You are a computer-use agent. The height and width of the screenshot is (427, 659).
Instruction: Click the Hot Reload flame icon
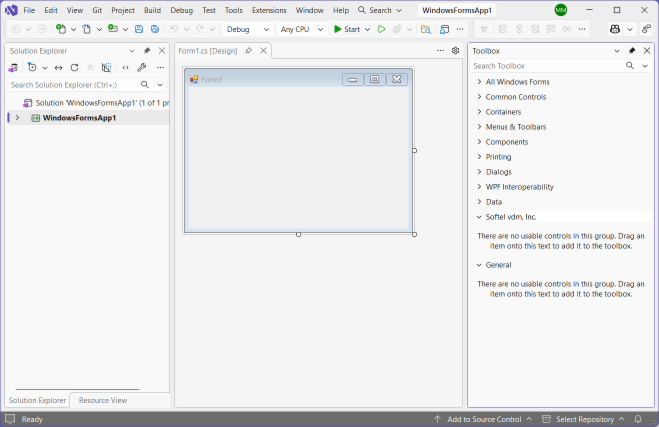pyautogui.click(x=397, y=29)
